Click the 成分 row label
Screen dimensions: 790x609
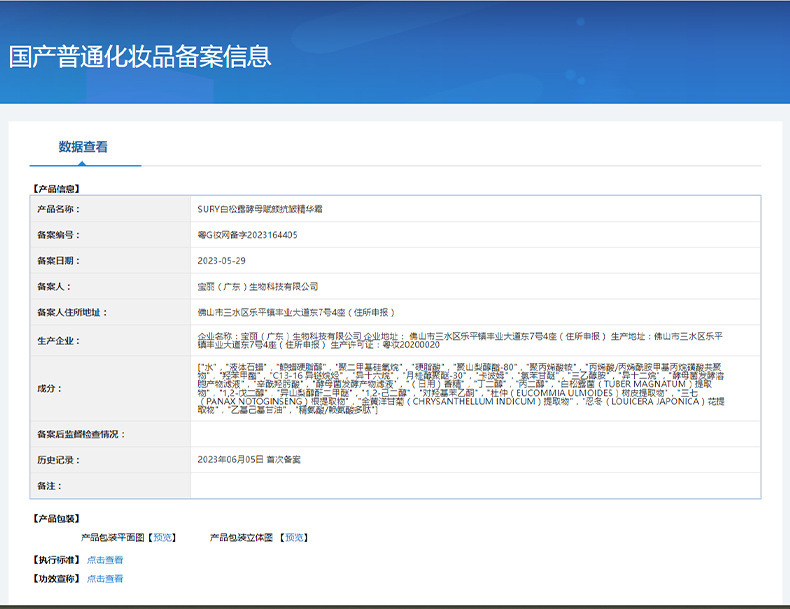click(x=49, y=388)
